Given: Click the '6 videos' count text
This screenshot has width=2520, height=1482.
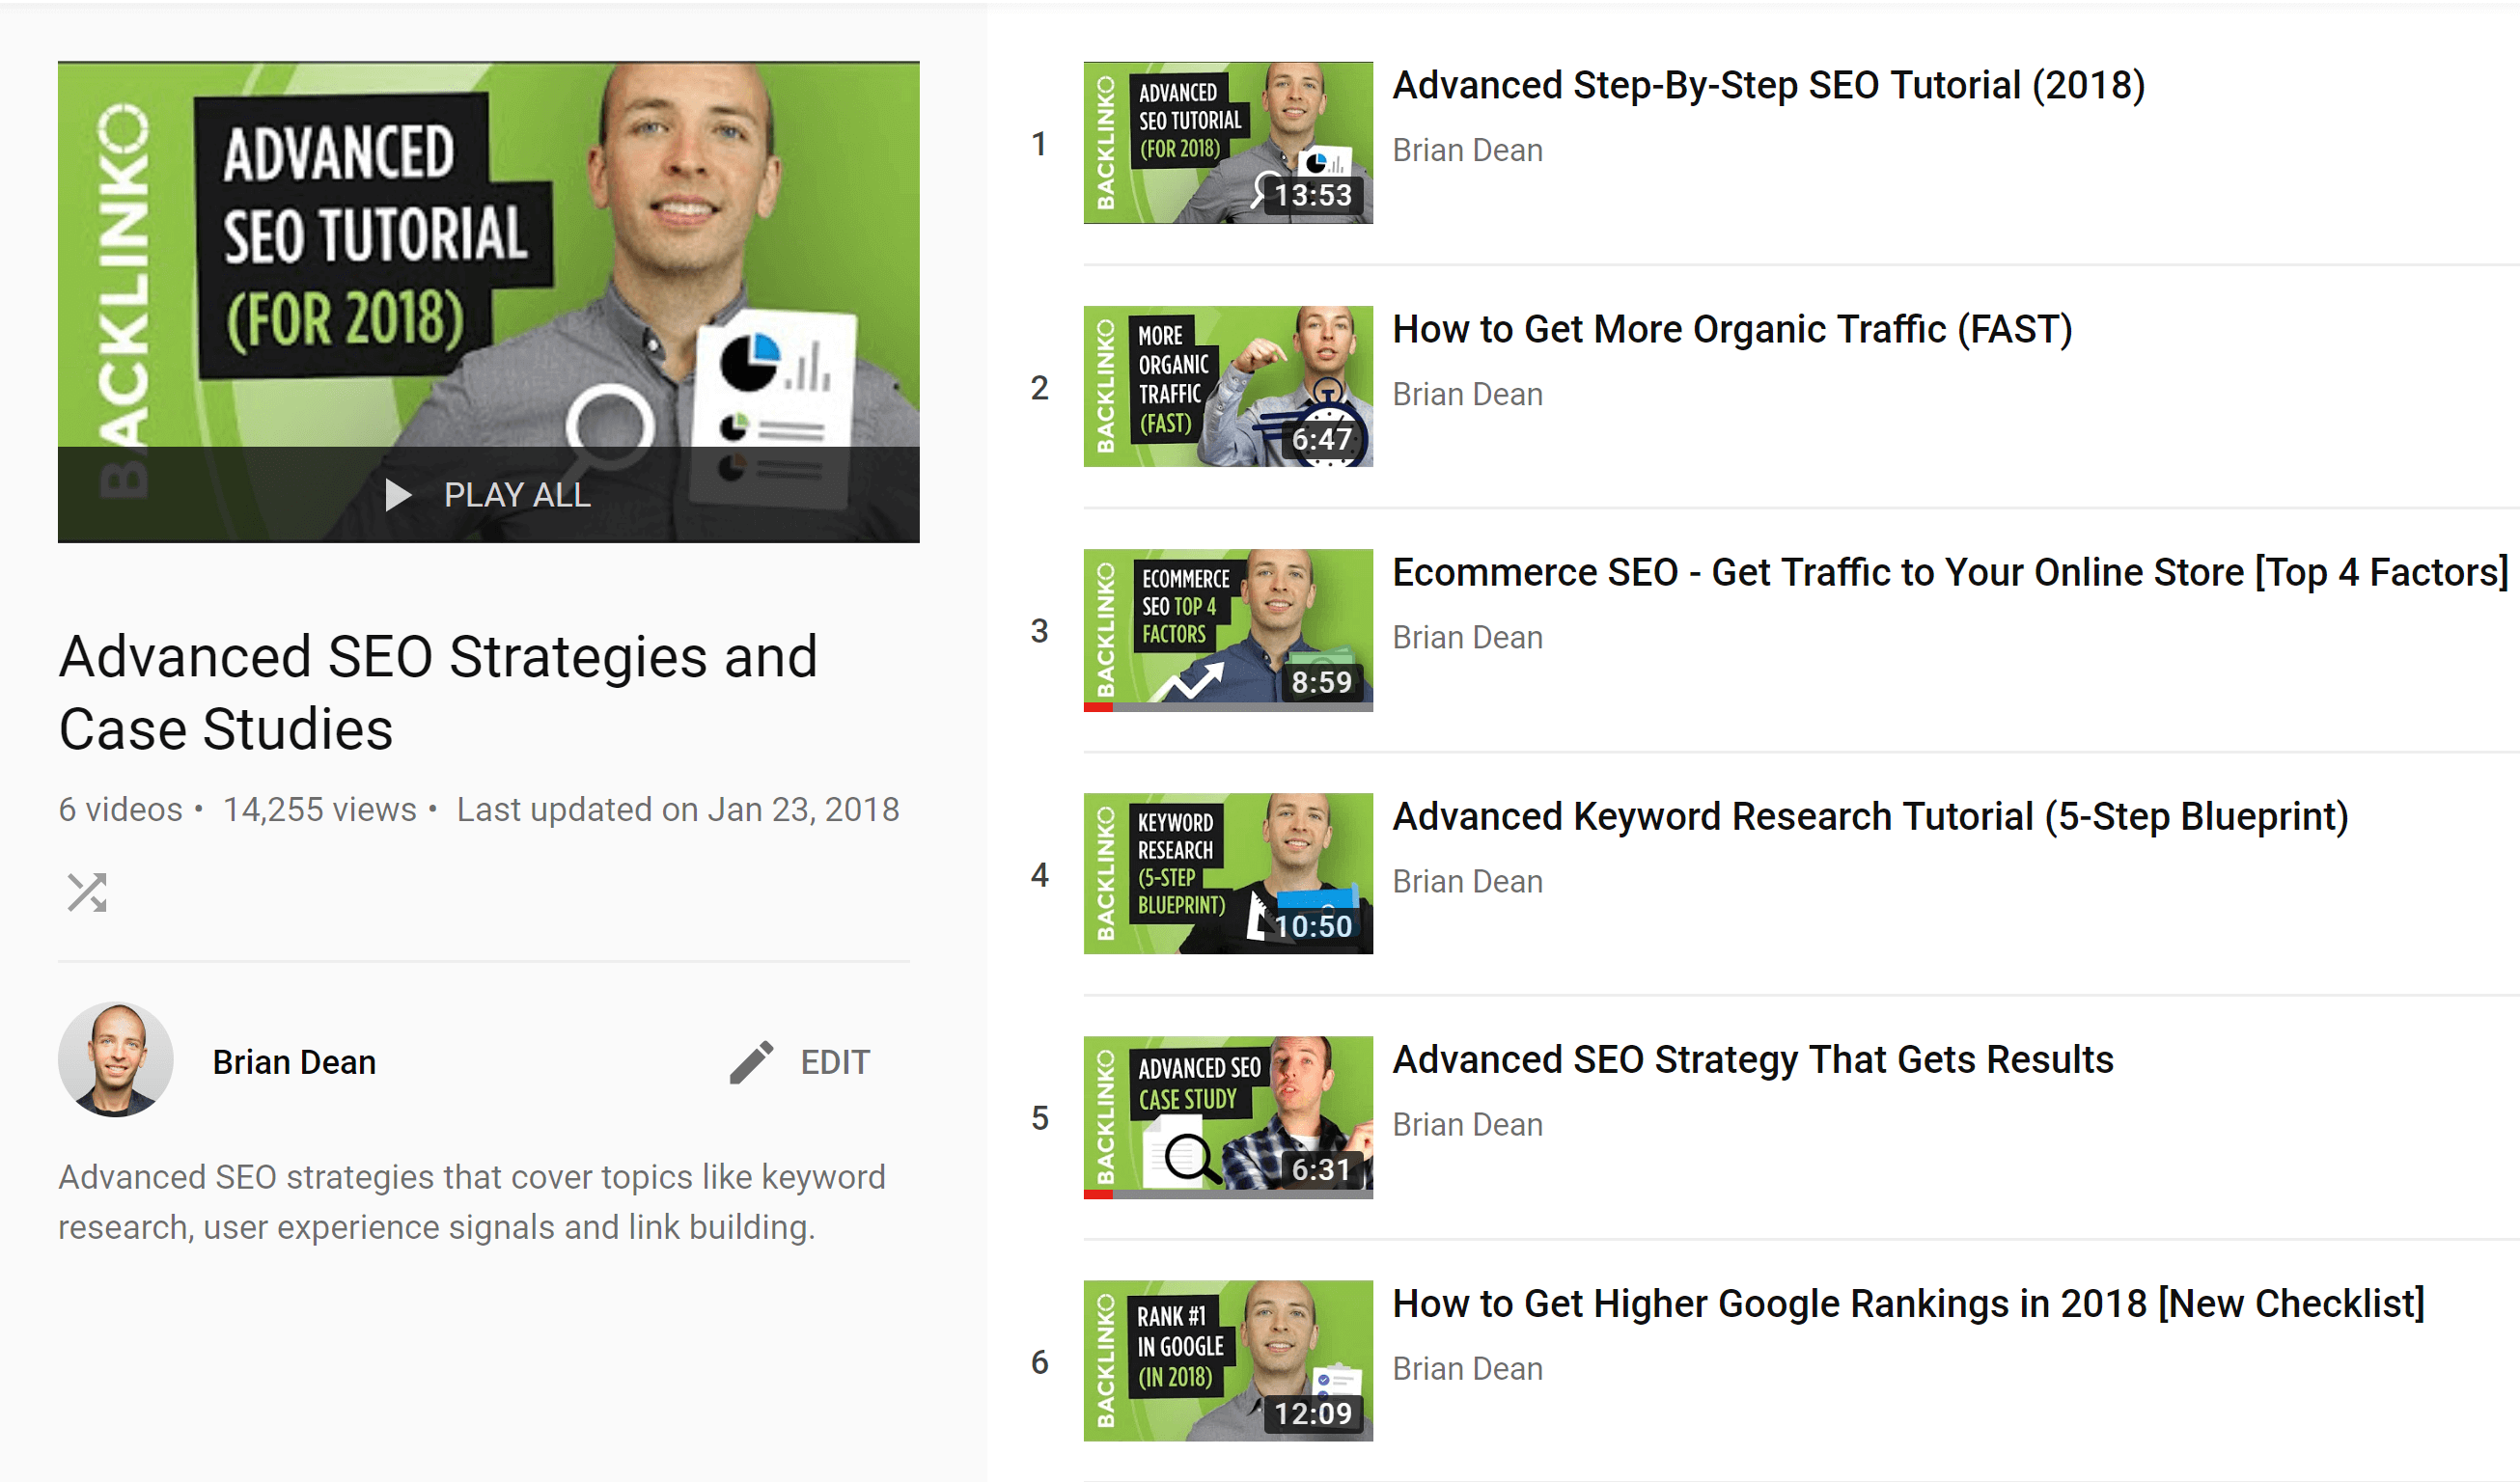Looking at the screenshot, I should point(120,809).
